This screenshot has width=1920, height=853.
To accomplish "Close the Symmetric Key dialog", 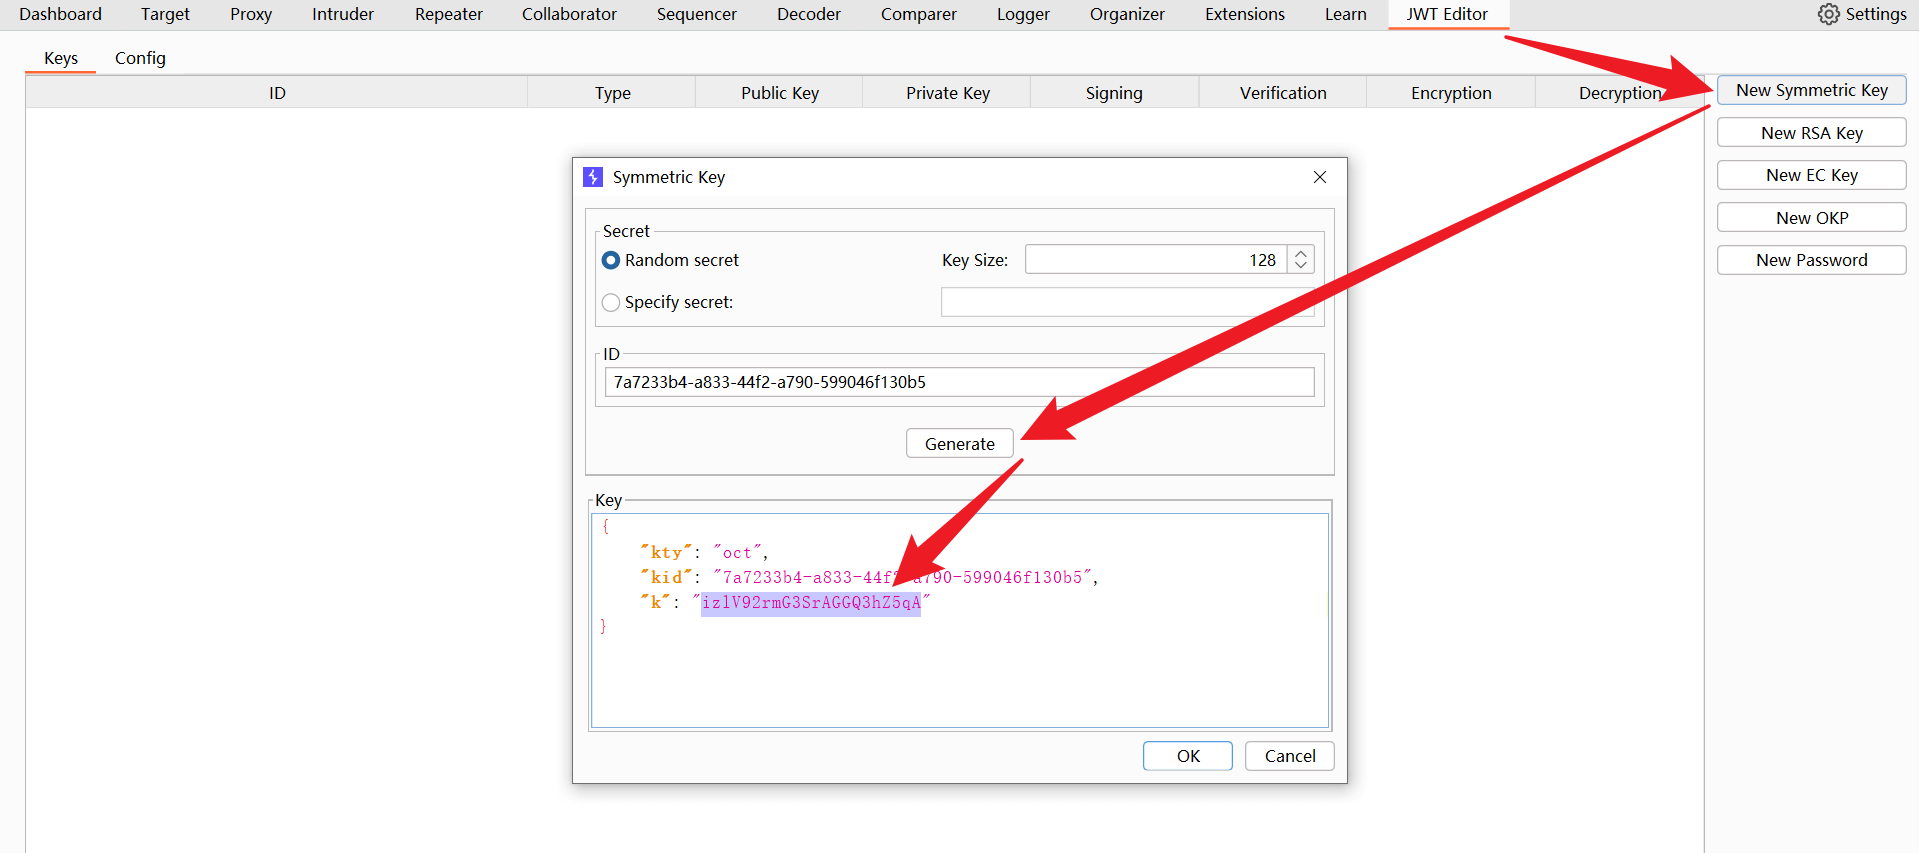I will 1319,177.
